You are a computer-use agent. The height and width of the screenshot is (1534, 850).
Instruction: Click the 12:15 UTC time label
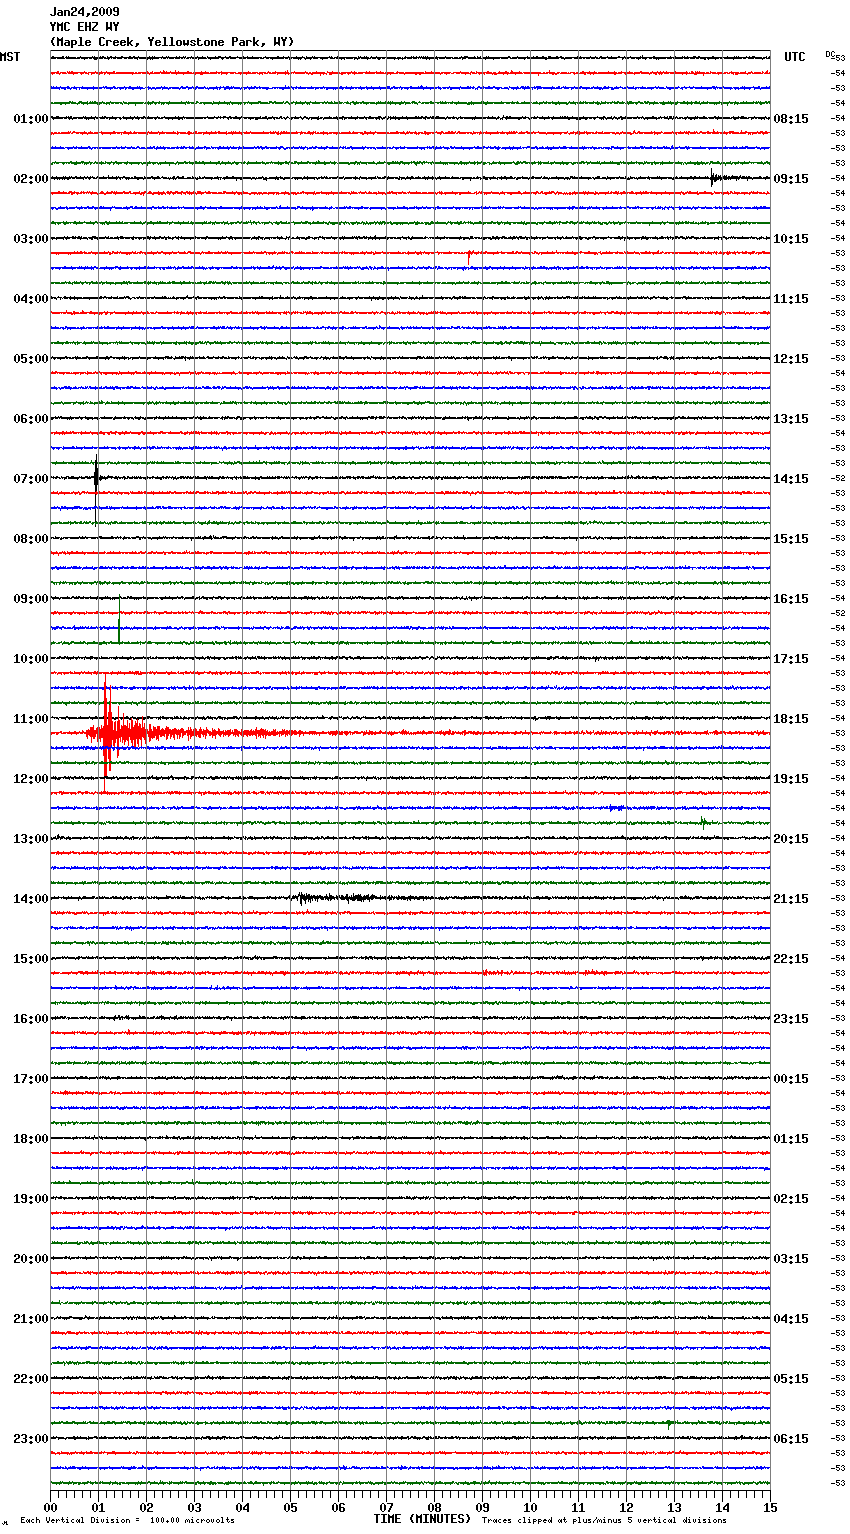click(791, 359)
